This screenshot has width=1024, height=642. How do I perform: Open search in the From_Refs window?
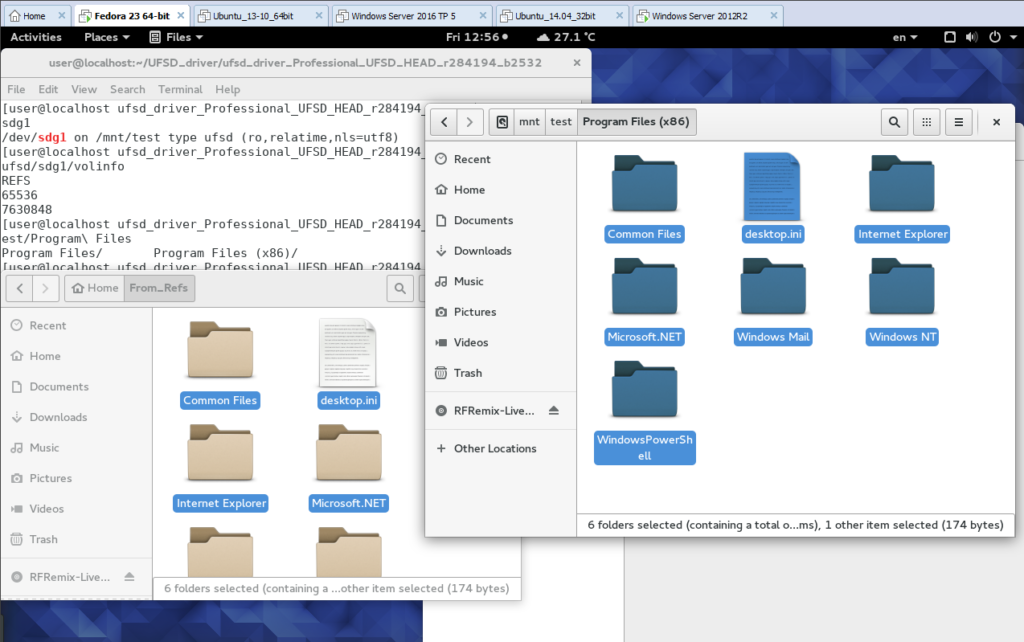coord(400,288)
